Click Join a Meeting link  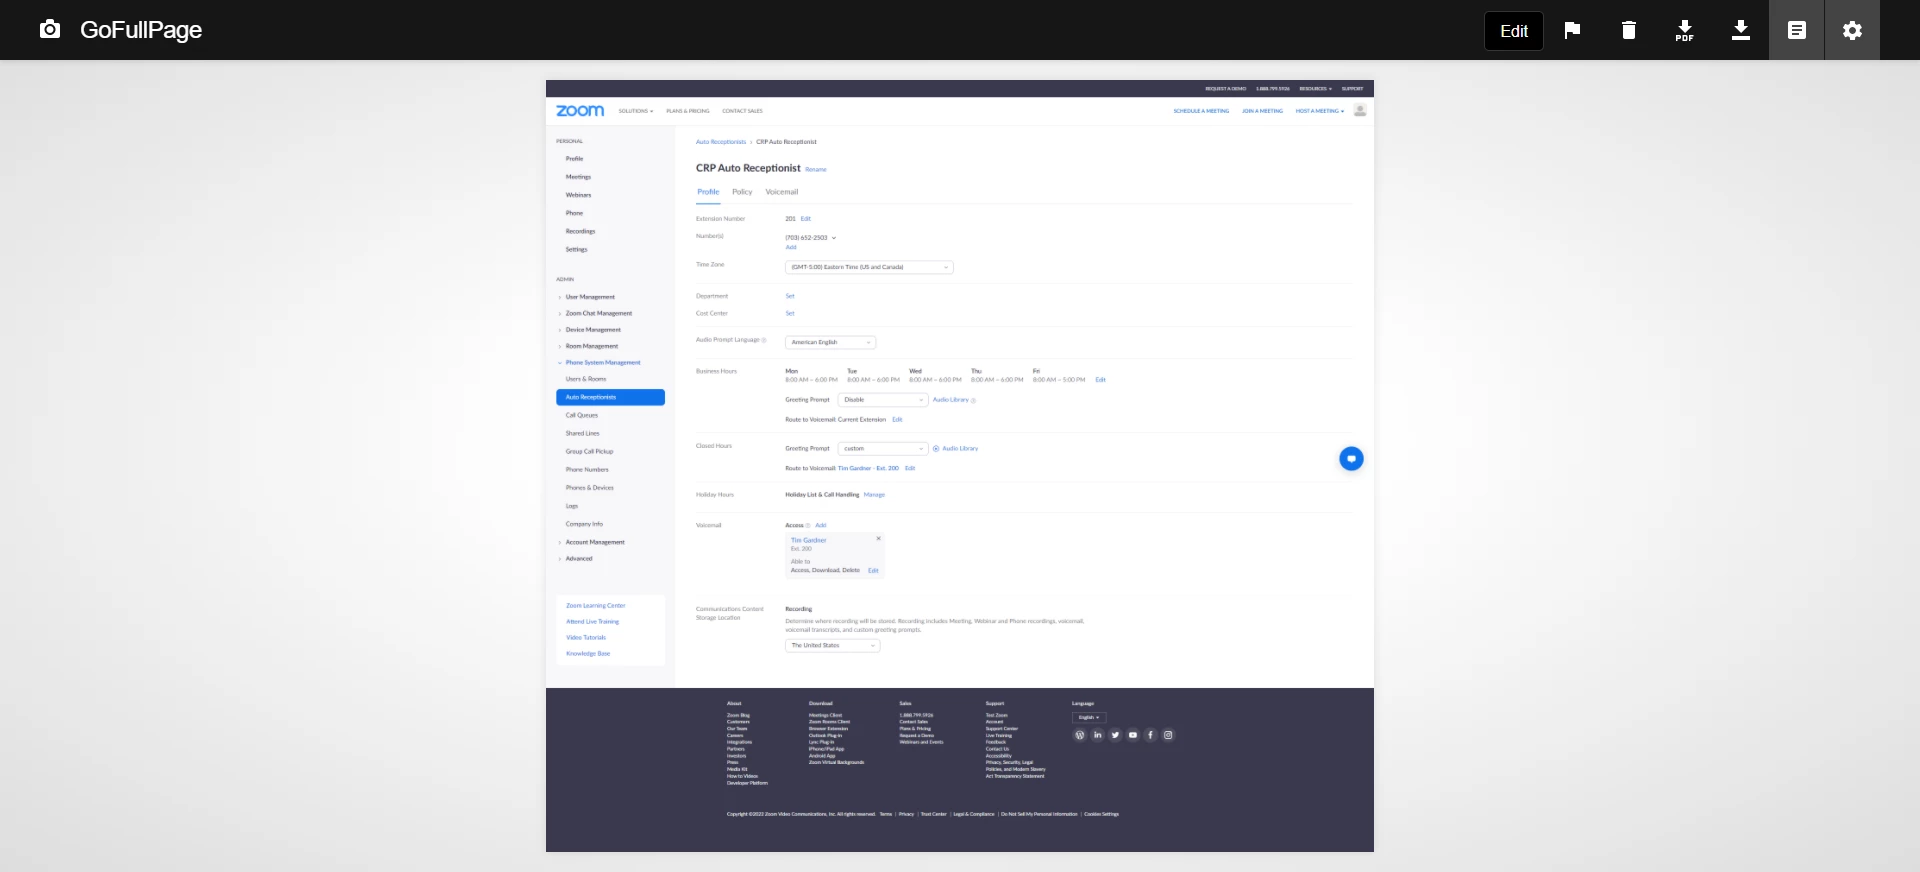pos(1262,111)
